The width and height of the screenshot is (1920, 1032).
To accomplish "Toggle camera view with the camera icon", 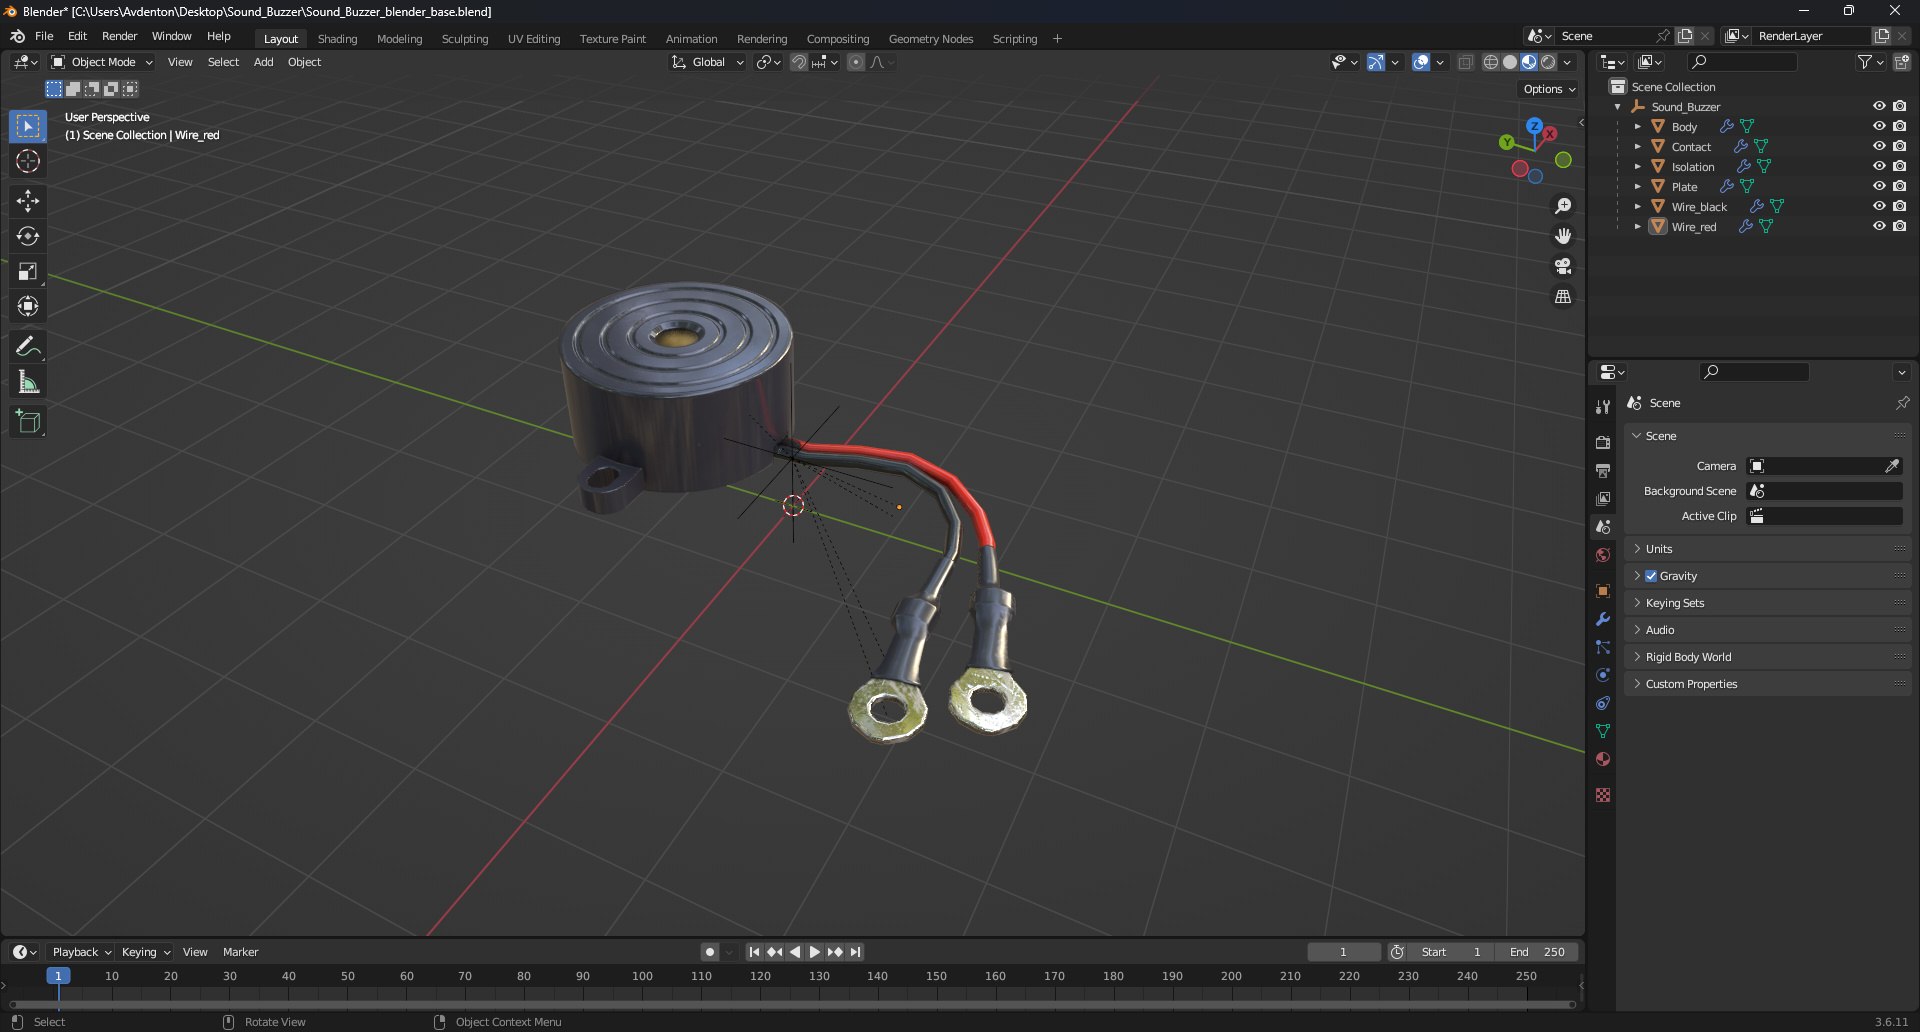I will pyautogui.click(x=1563, y=266).
